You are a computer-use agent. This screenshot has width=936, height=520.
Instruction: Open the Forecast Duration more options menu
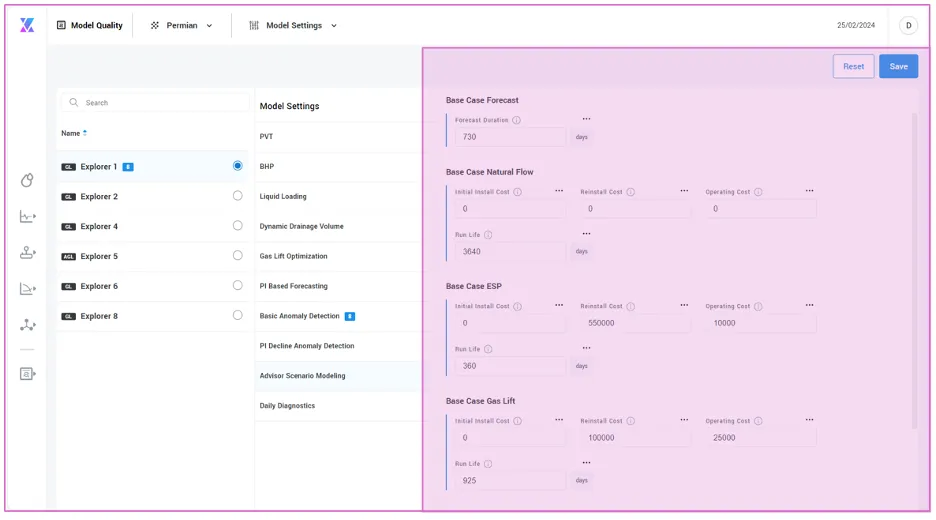point(586,119)
